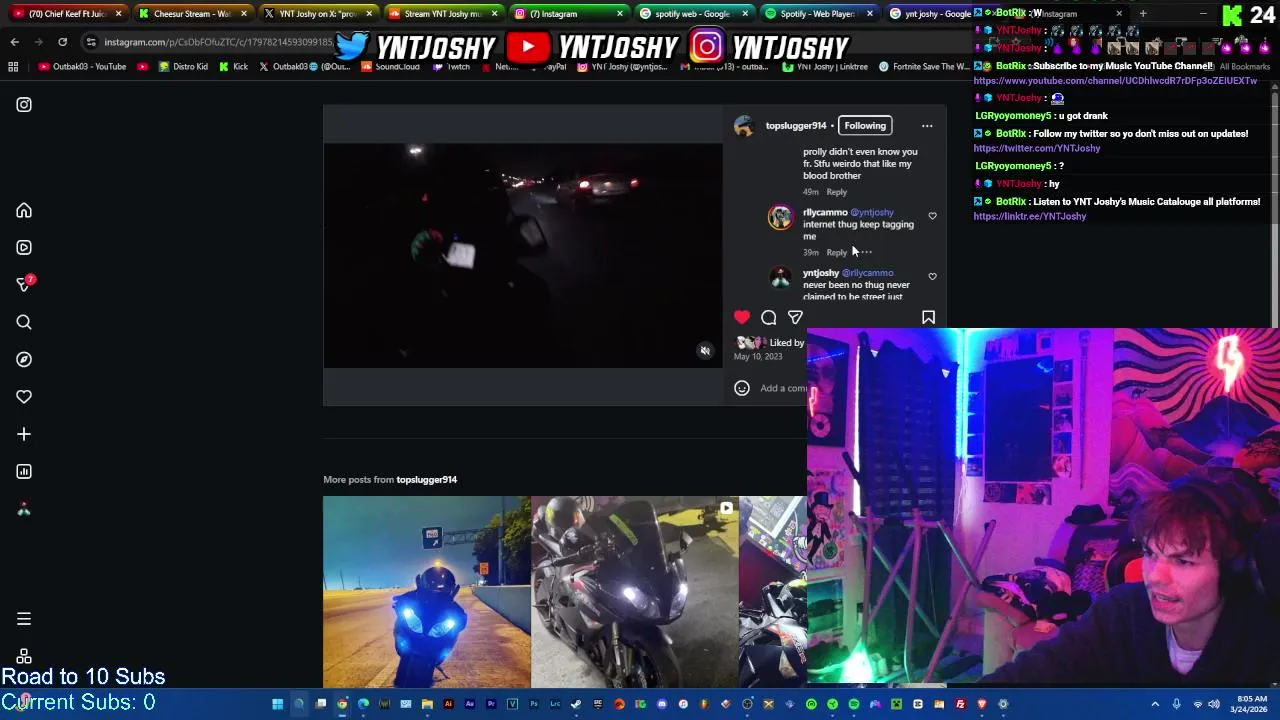Open the topslugger914 username in post header

pyautogui.click(x=796, y=126)
